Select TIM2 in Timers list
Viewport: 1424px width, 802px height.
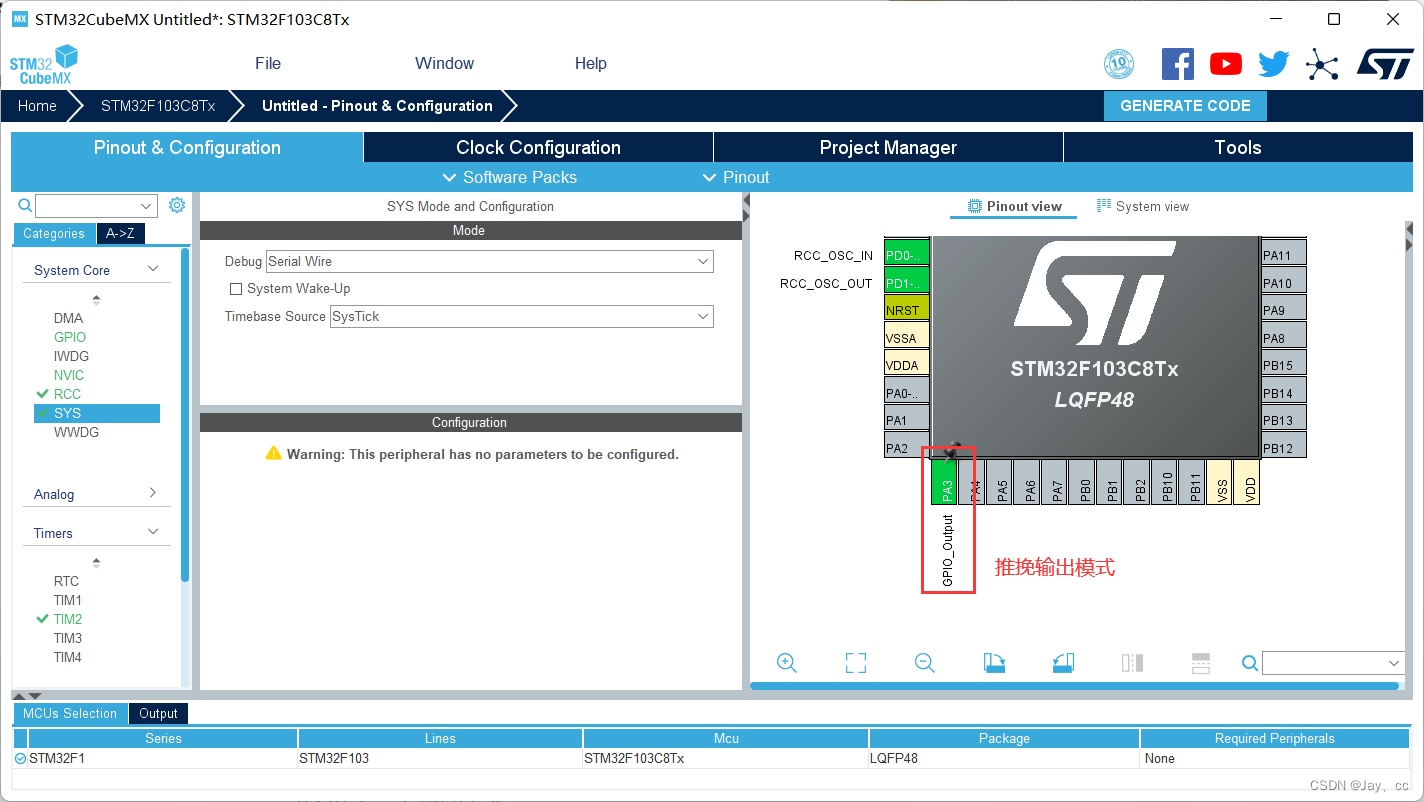[68, 619]
